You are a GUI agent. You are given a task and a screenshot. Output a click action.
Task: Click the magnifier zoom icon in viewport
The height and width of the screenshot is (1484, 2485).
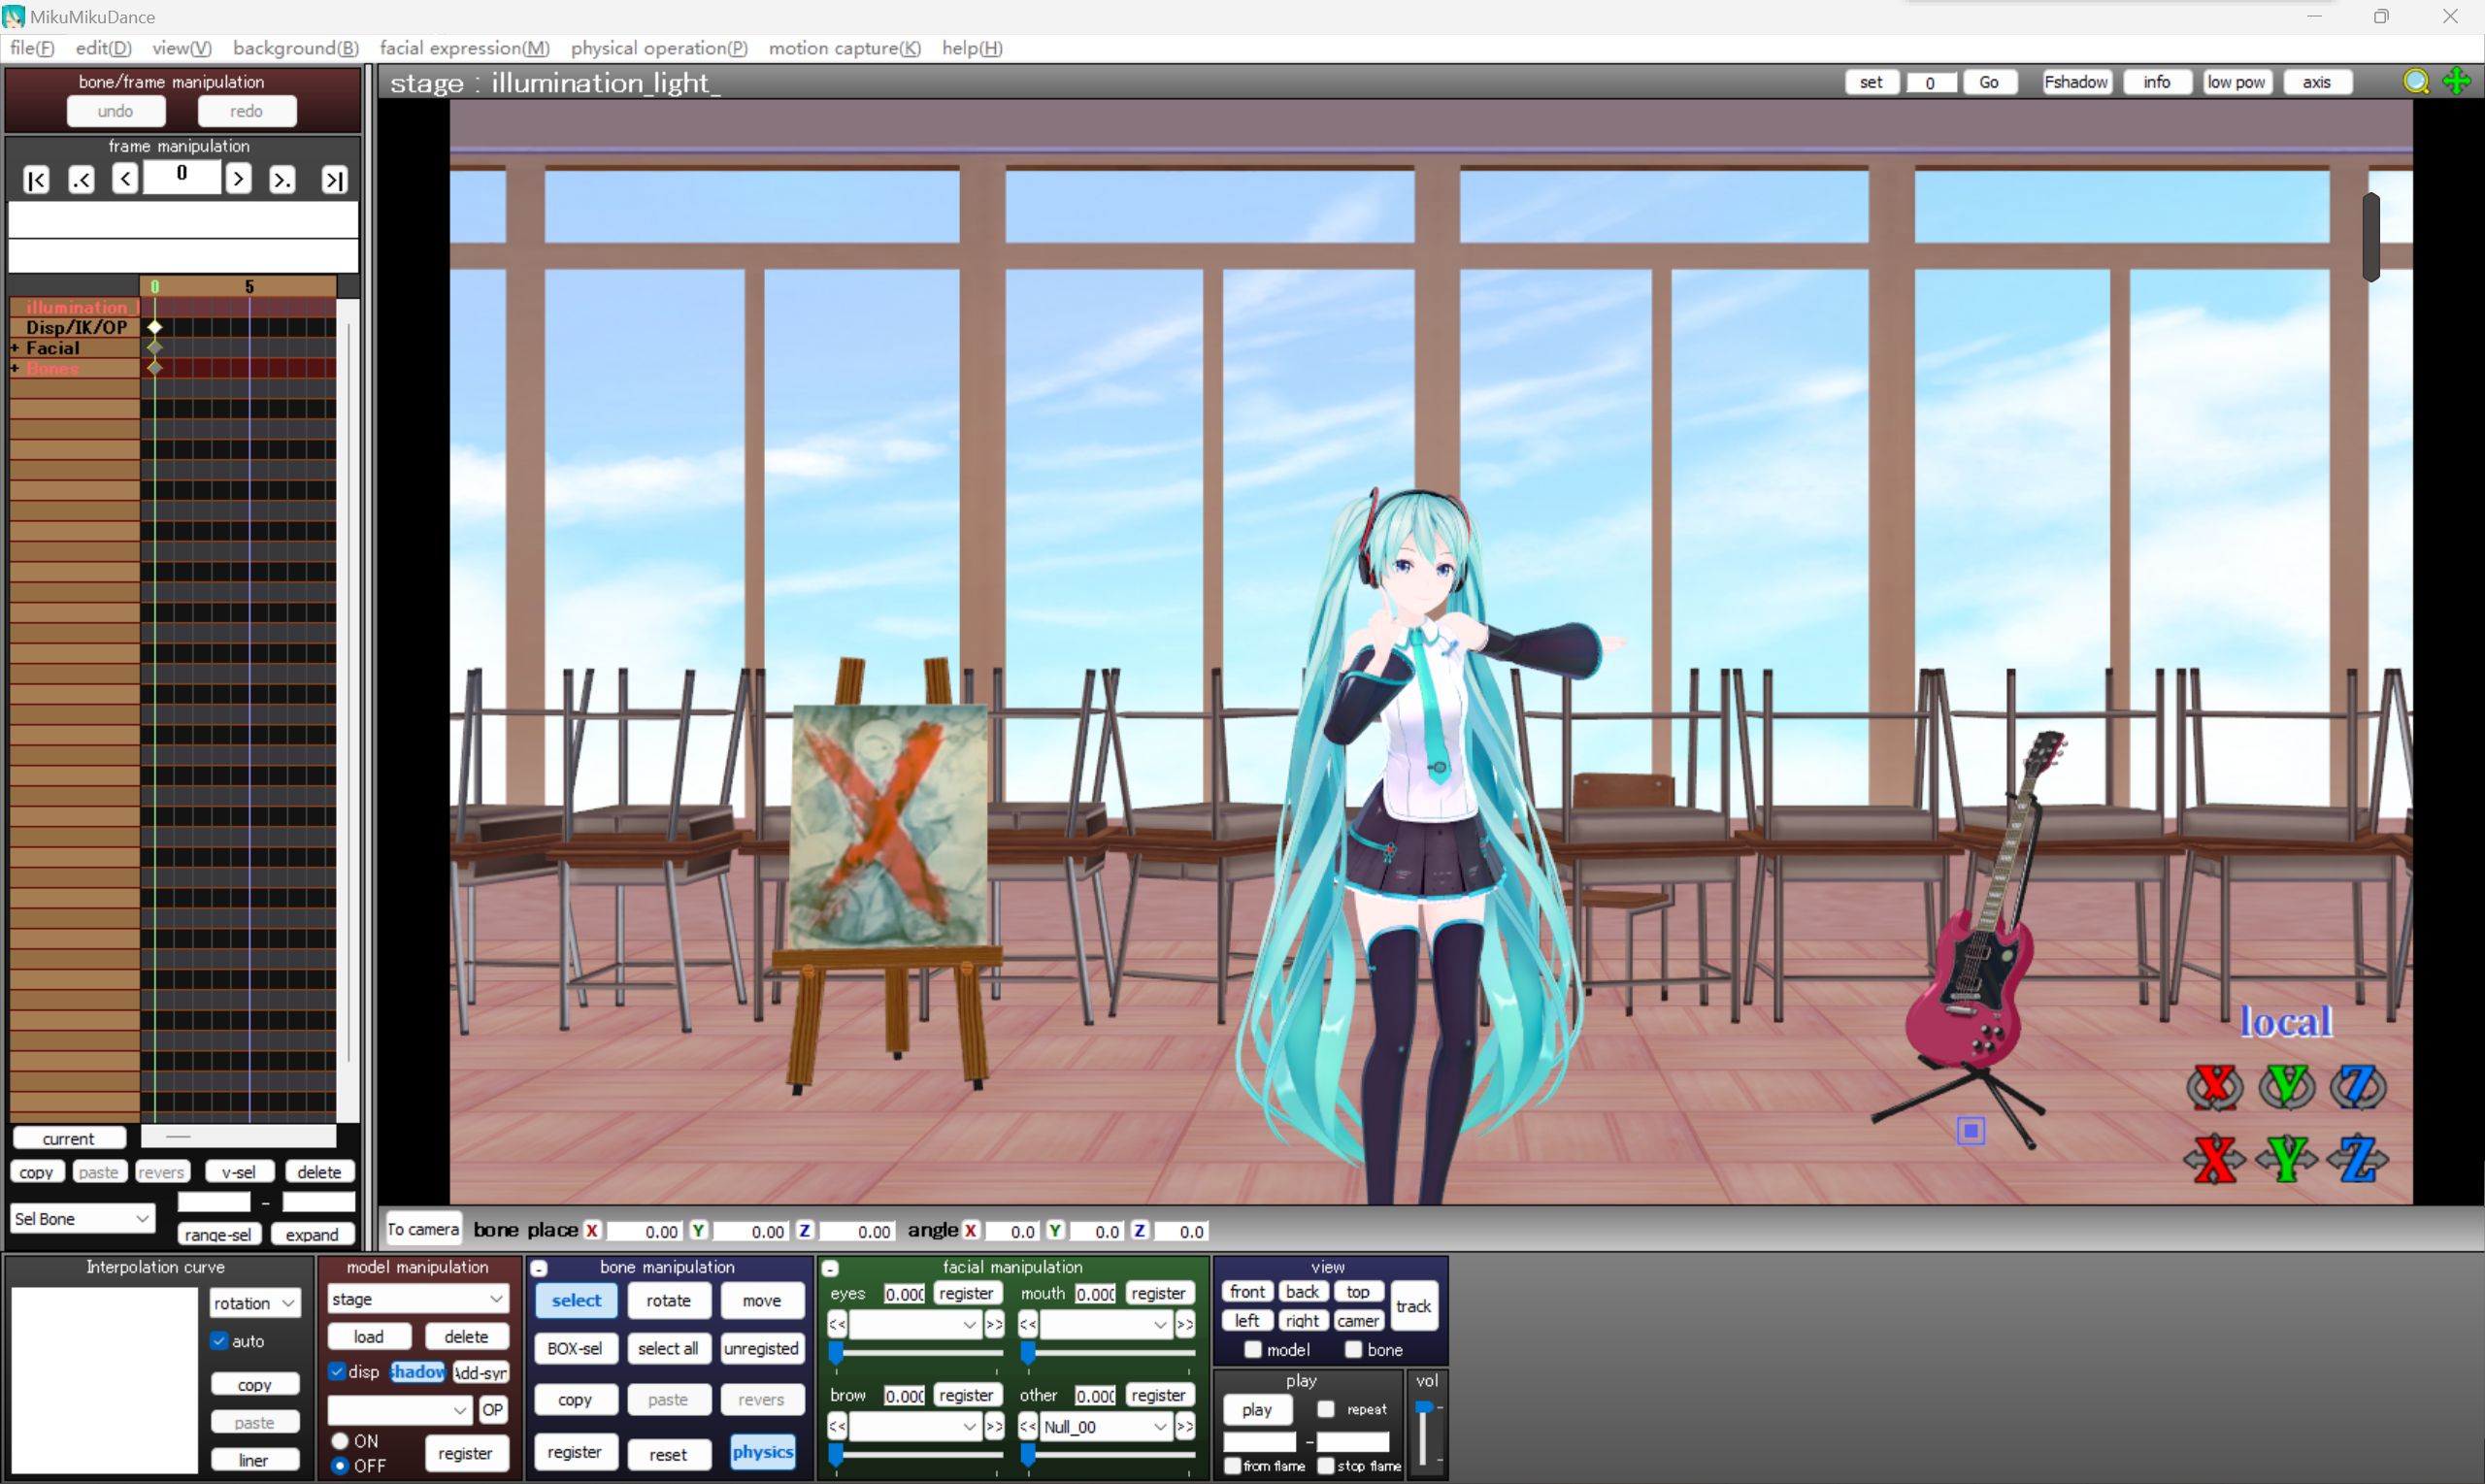tap(2415, 82)
